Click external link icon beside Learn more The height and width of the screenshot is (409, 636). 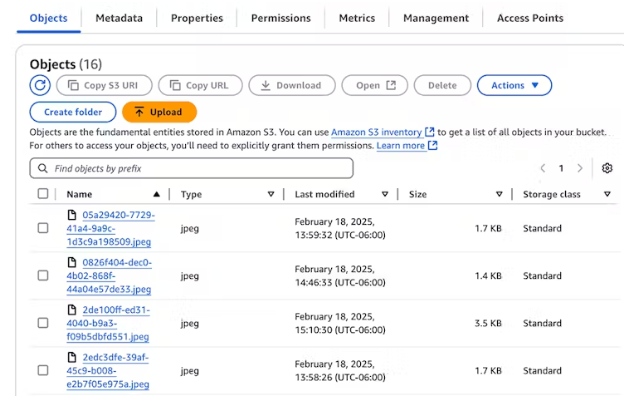(433, 146)
